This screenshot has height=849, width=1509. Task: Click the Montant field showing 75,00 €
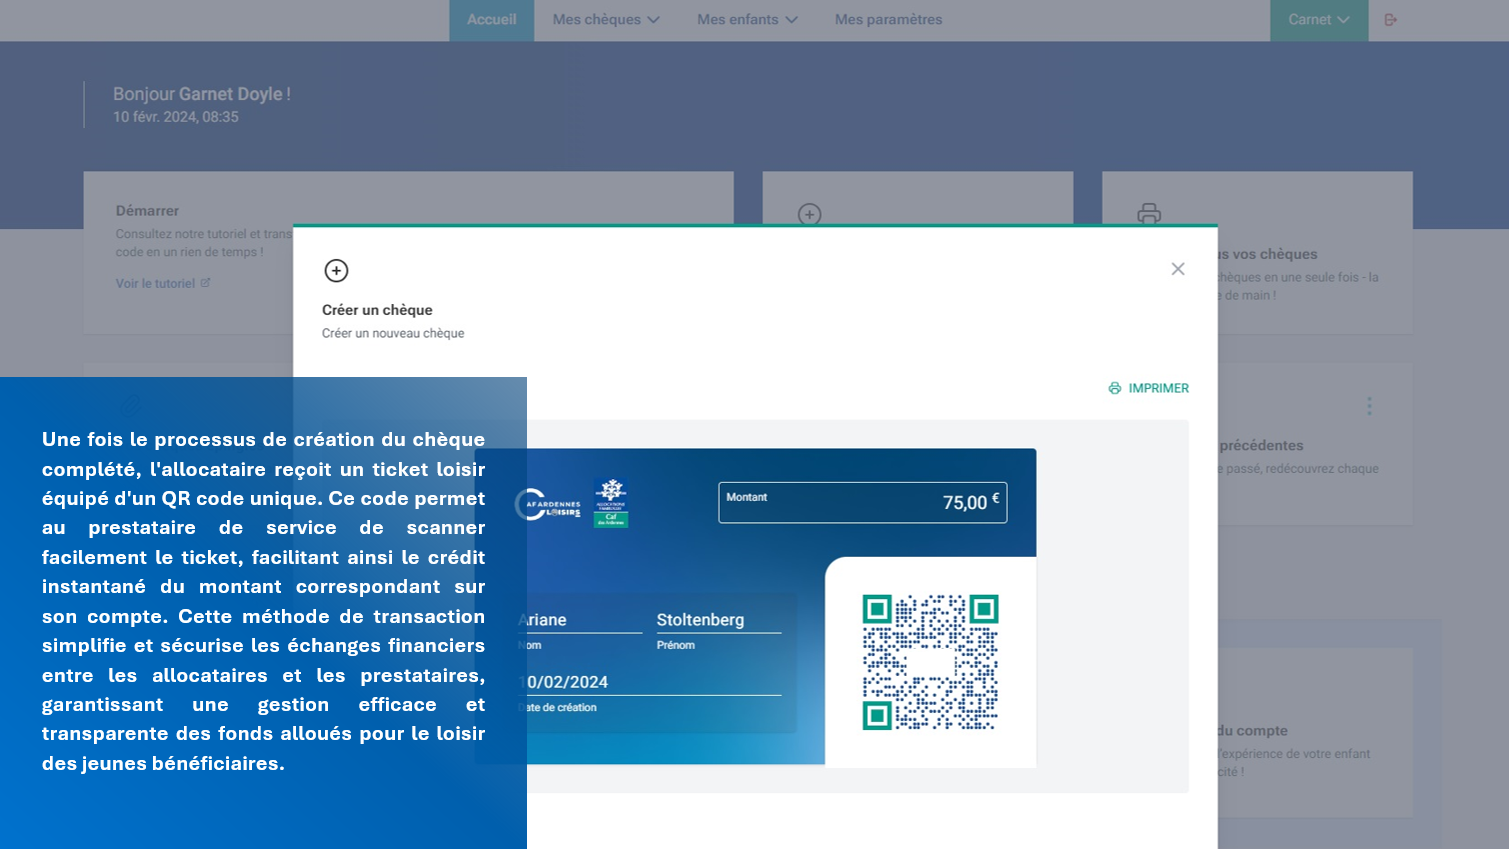862,503
